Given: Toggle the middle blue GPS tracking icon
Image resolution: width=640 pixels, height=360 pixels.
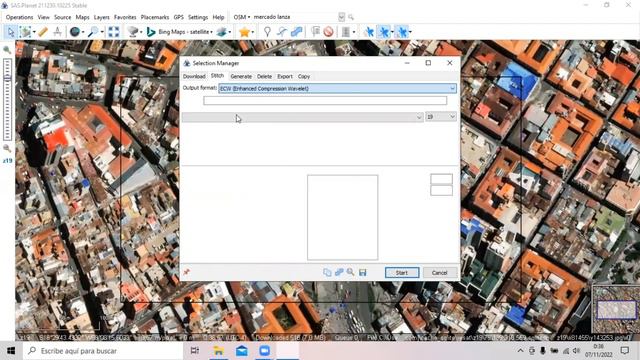Looking at the screenshot, I should pyautogui.click(x=384, y=32).
